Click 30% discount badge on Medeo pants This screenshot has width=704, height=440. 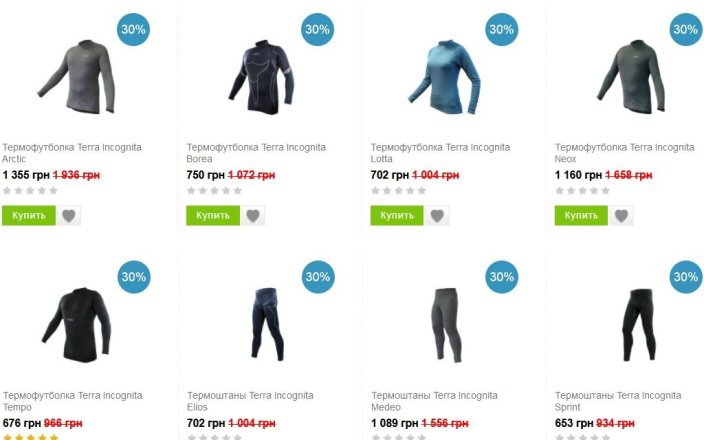502,277
